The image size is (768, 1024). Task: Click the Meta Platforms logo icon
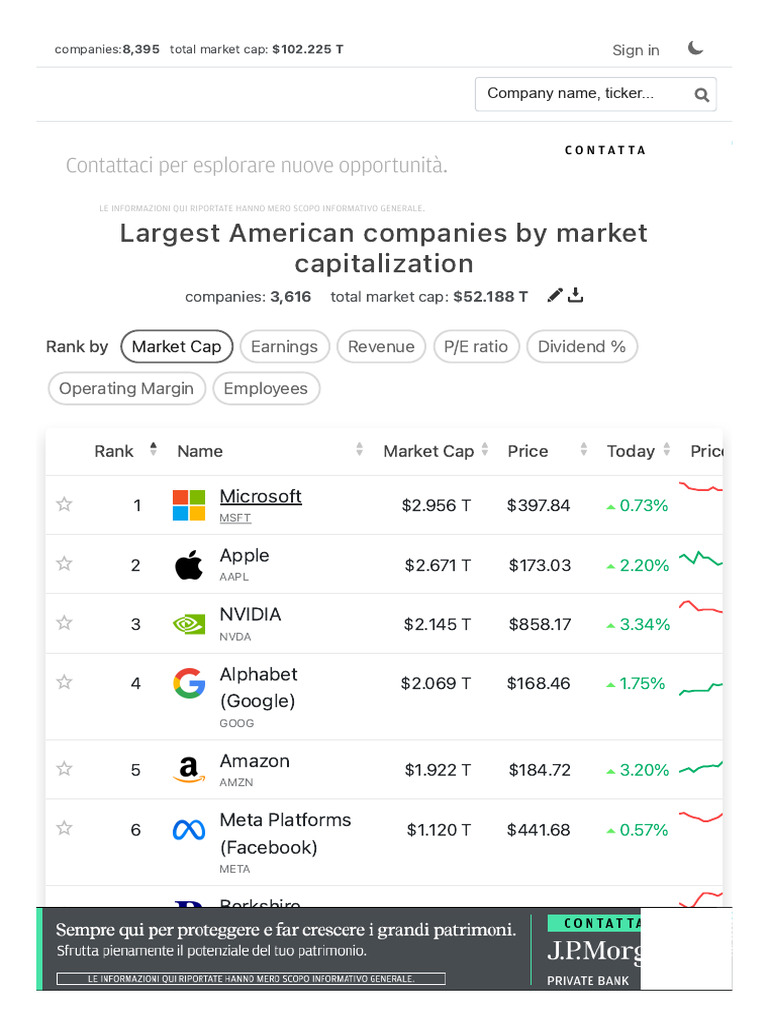189,829
